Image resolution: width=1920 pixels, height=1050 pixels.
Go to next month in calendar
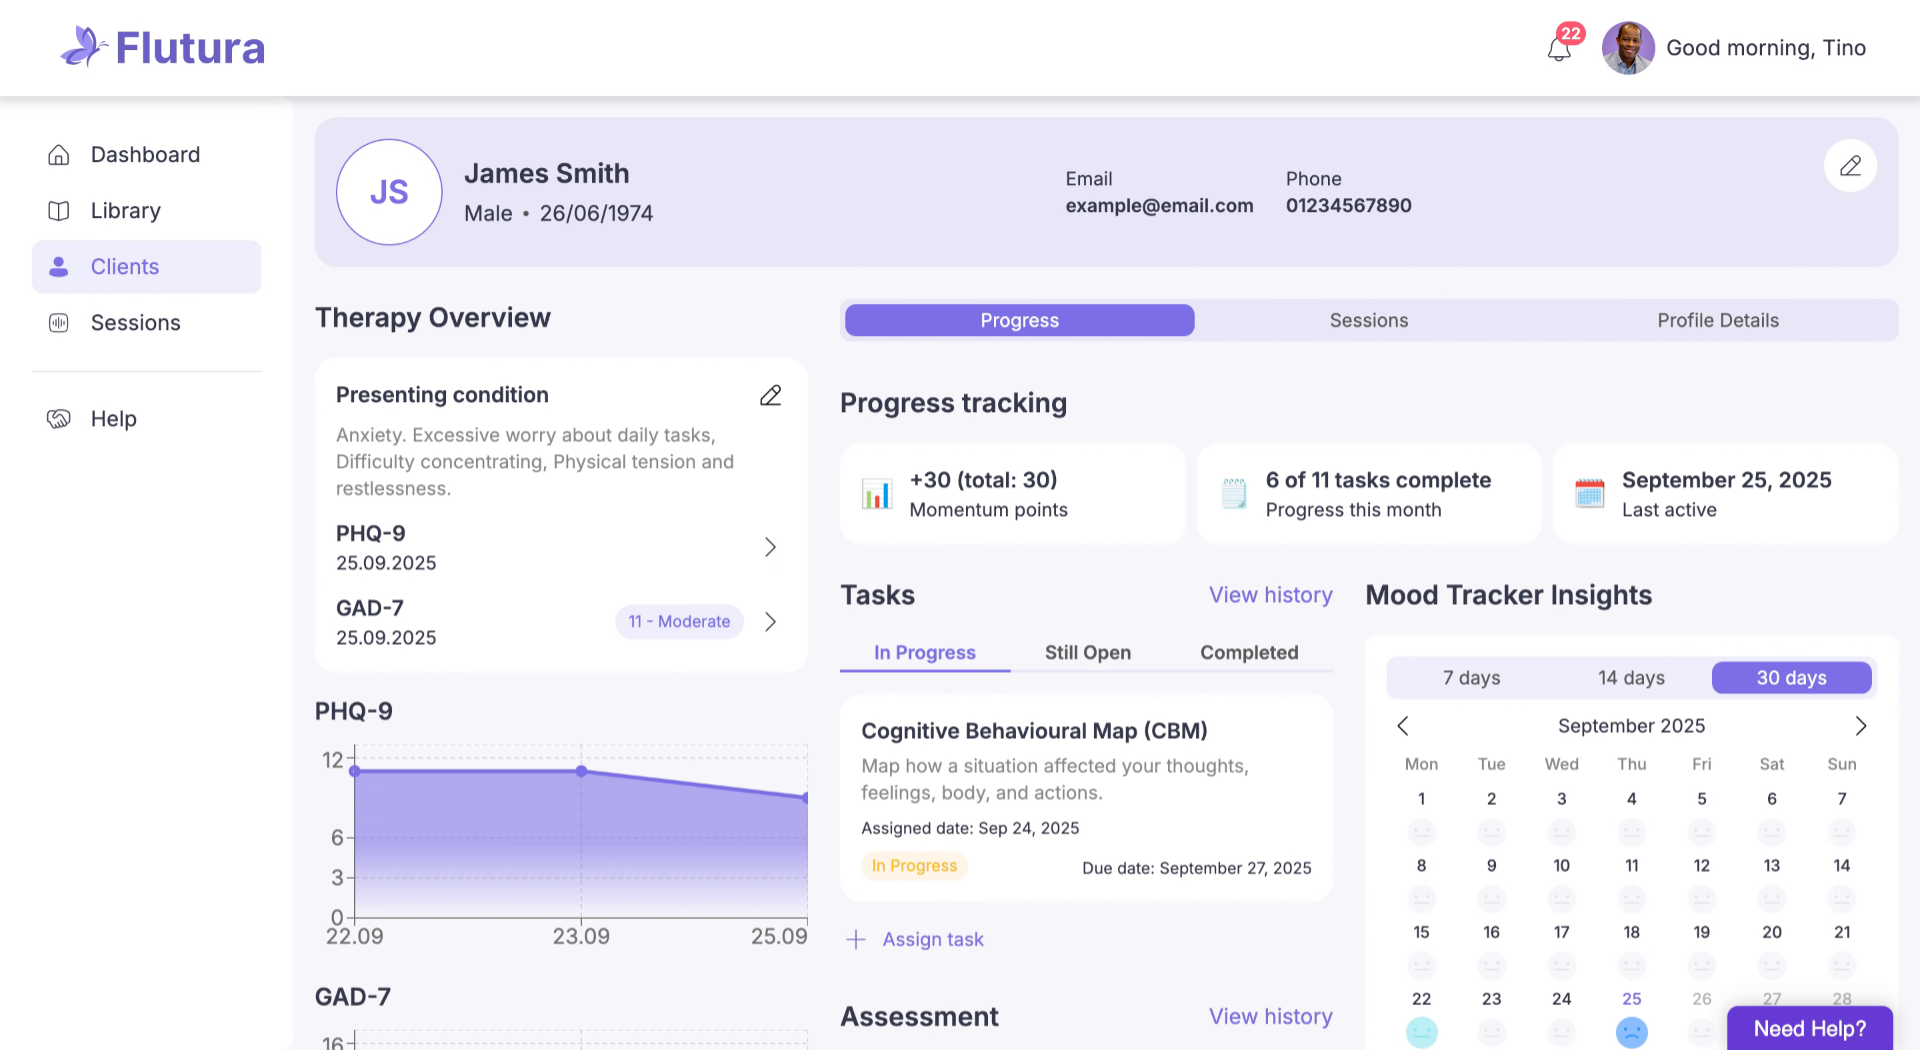tap(1860, 726)
